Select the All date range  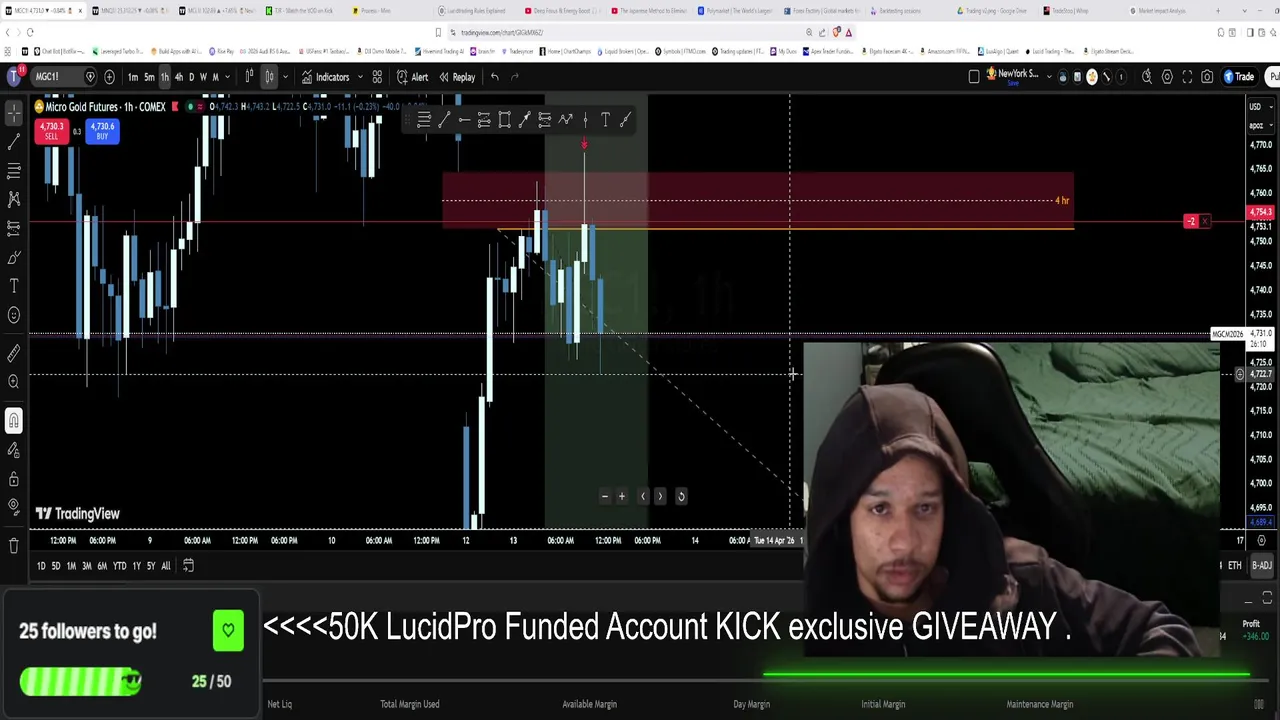166,566
